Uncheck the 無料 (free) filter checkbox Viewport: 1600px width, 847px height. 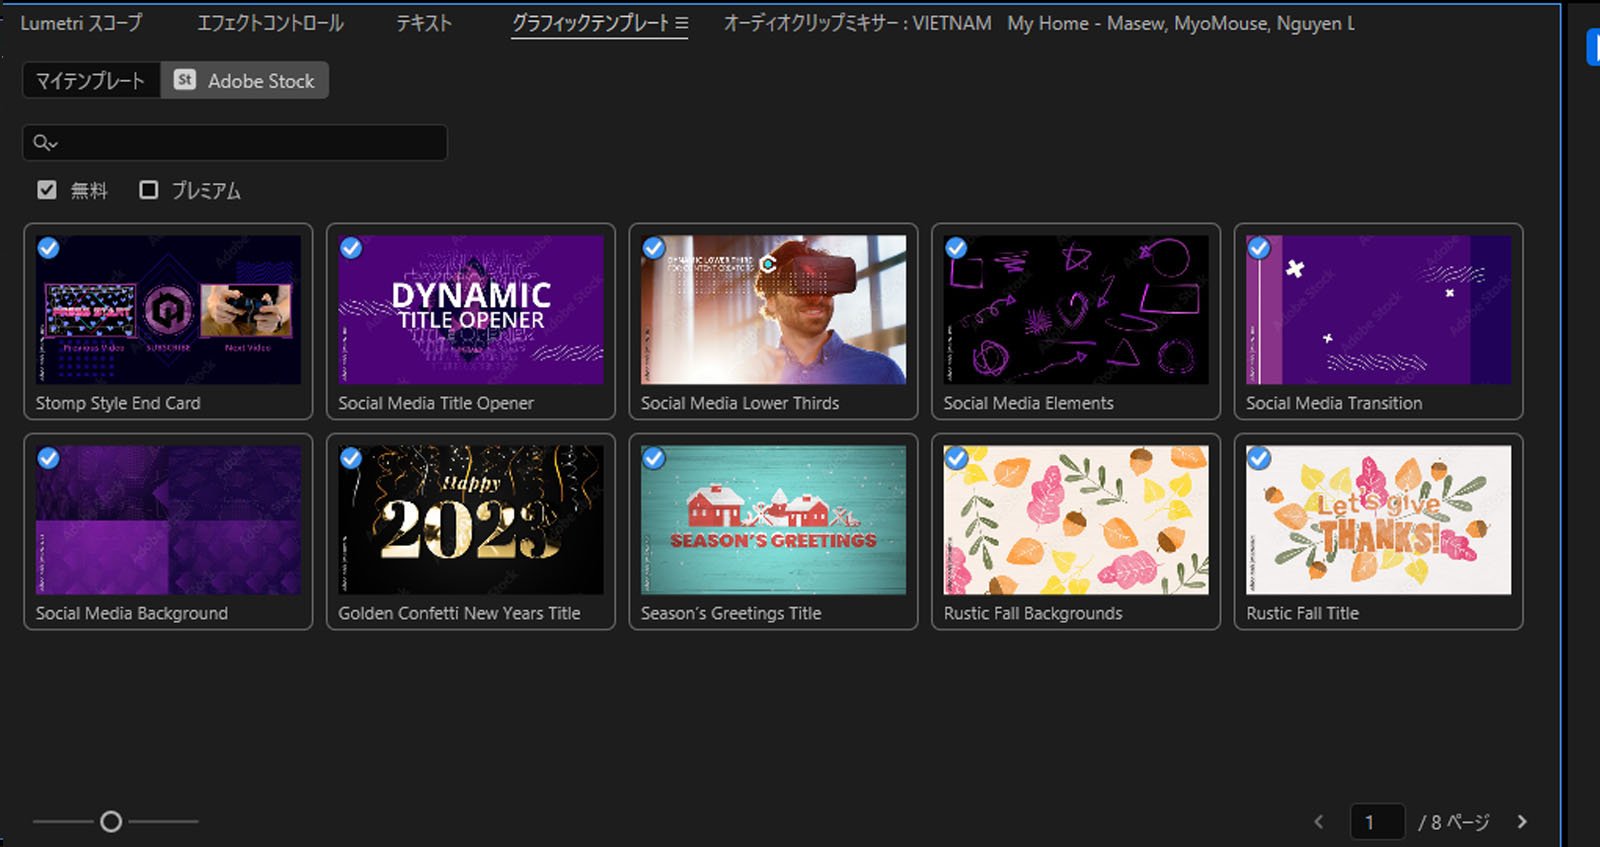[47, 190]
